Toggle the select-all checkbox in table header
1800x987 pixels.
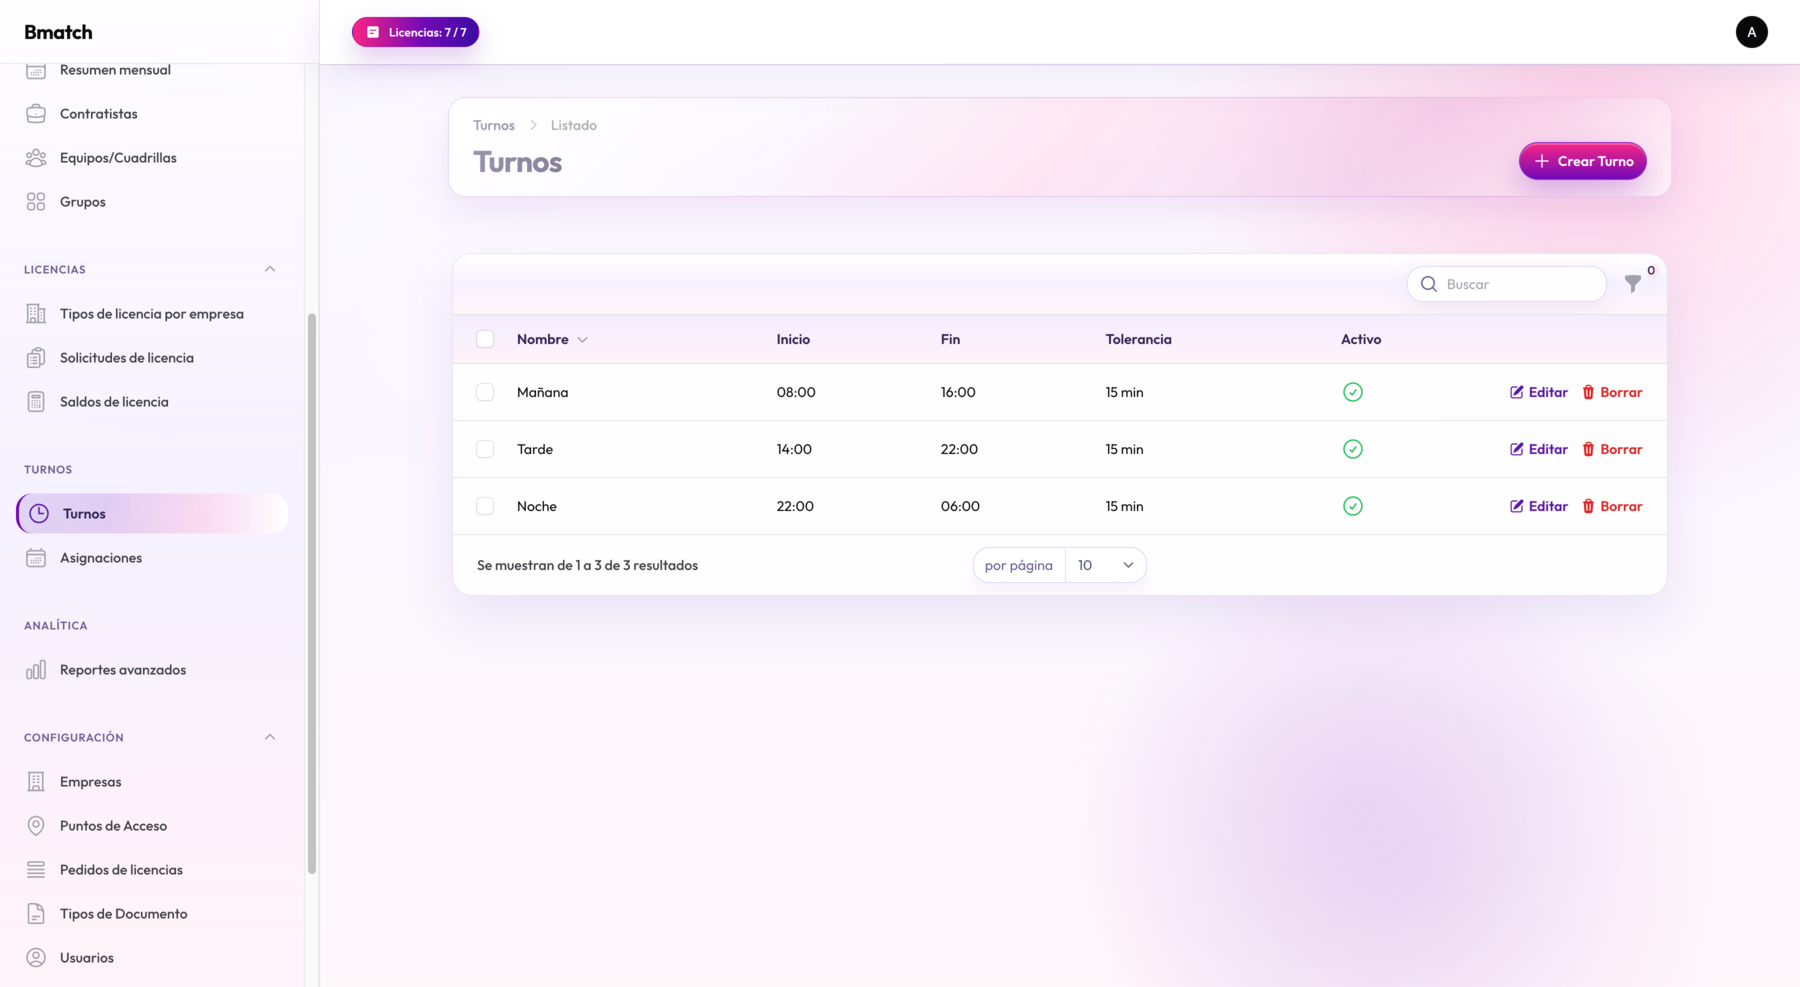[x=485, y=339]
